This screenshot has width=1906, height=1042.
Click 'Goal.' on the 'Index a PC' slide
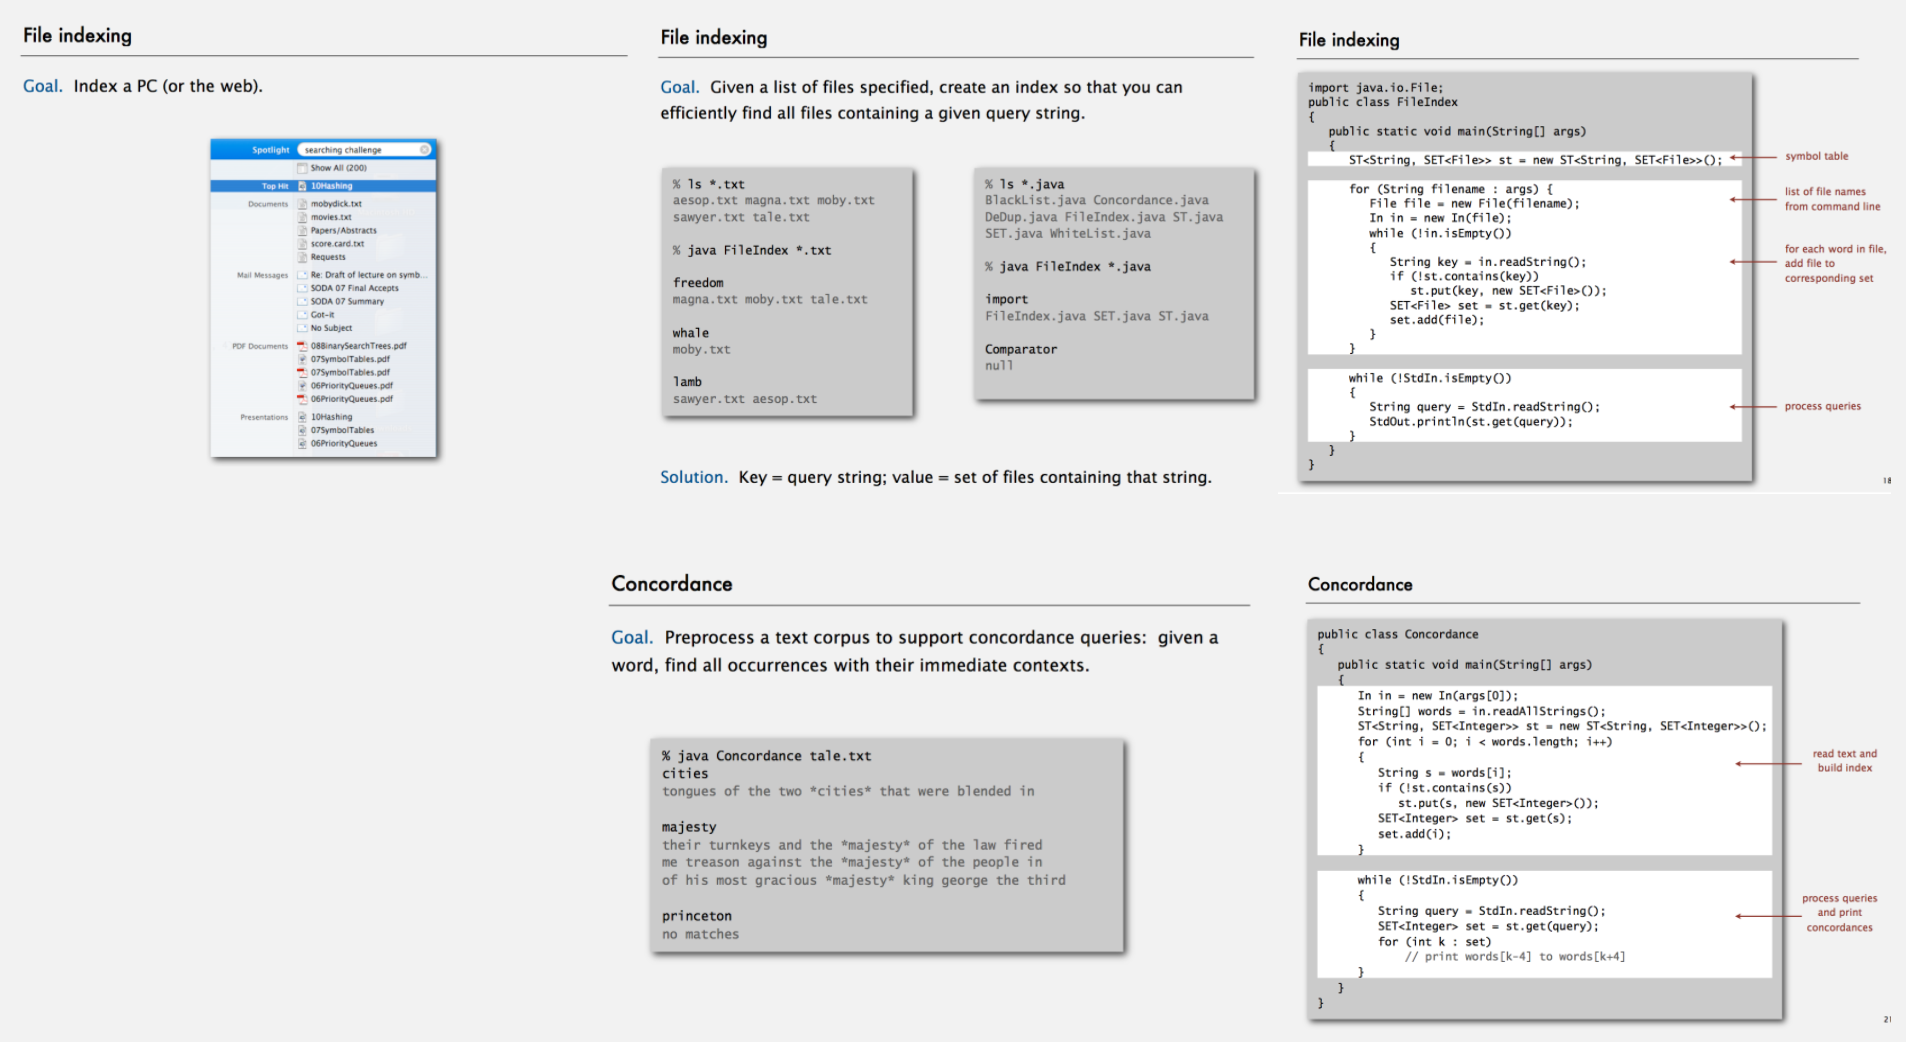42,86
